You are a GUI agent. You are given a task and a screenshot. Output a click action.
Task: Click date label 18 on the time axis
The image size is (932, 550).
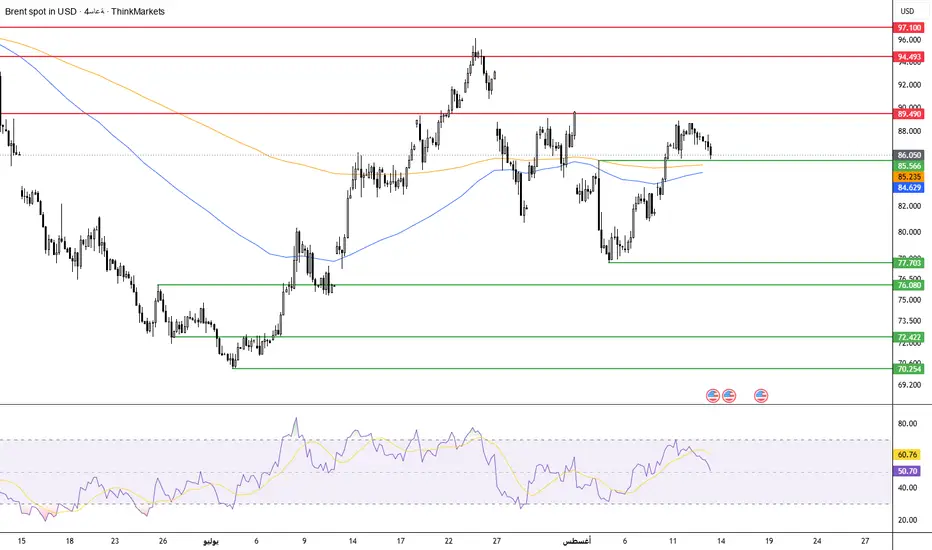(70, 541)
